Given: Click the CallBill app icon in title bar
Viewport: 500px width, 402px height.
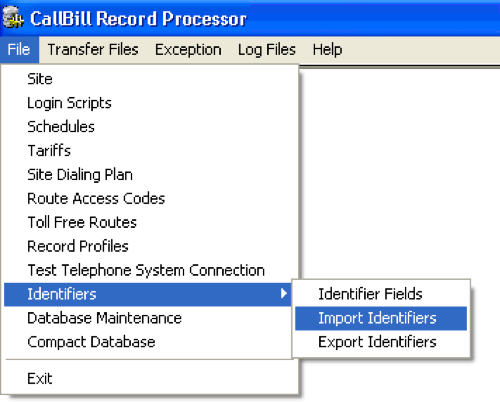Looking at the screenshot, I should pyautogui.click(x=13, y=18).
